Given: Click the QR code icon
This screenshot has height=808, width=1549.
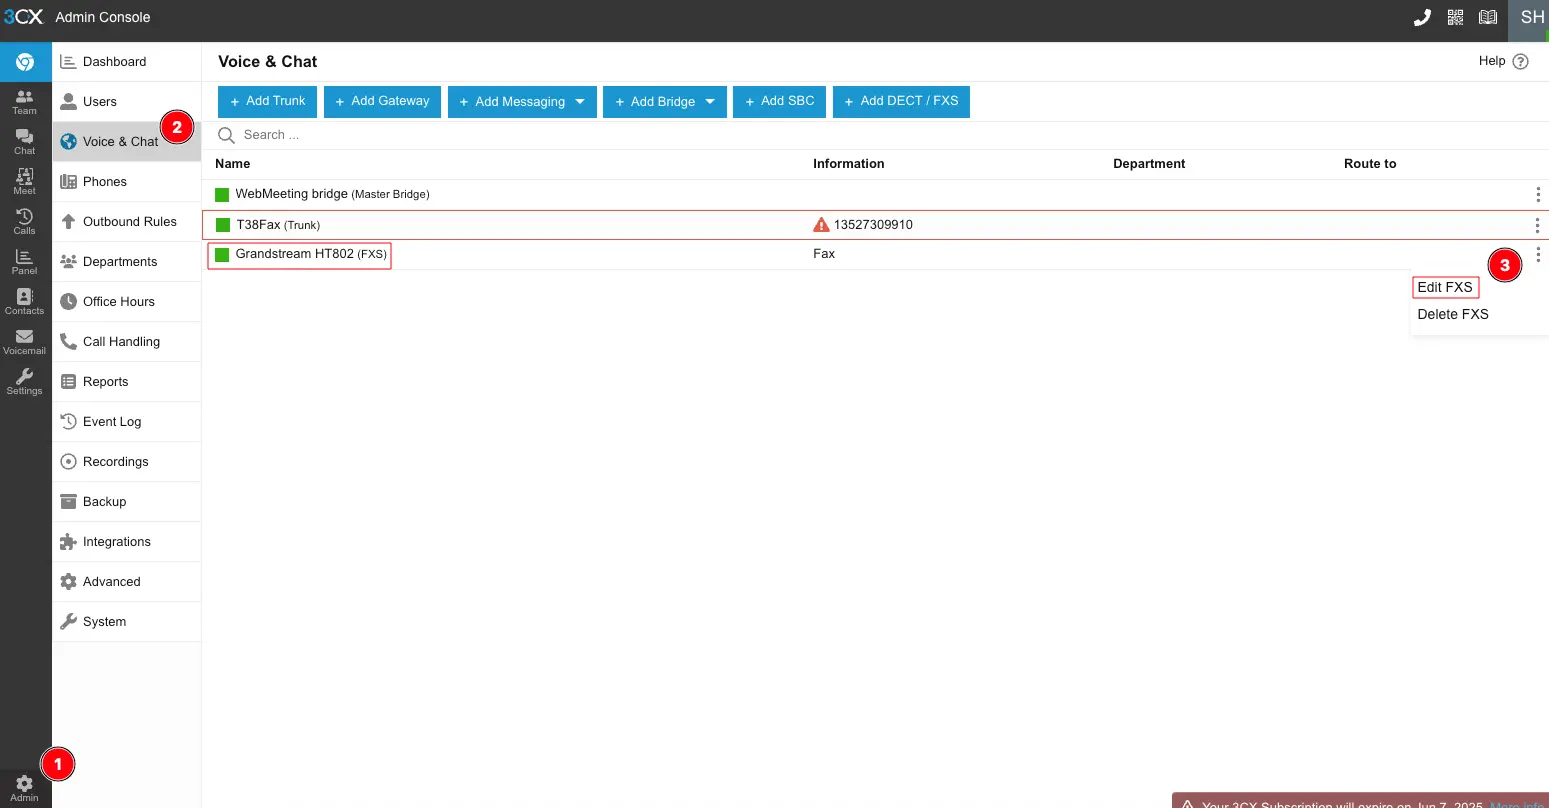Looking at the screenshot, I should tap(1455, 18).
